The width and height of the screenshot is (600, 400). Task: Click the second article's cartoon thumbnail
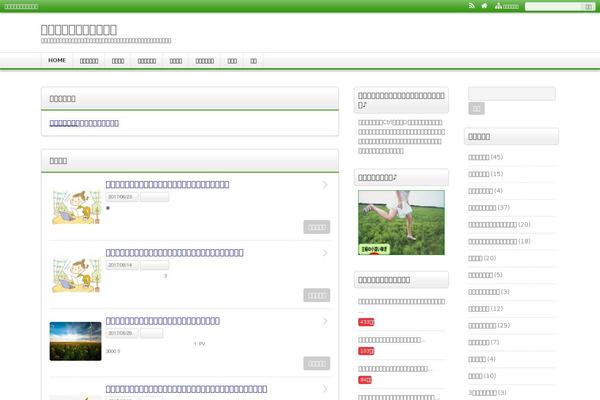[75, 274]
